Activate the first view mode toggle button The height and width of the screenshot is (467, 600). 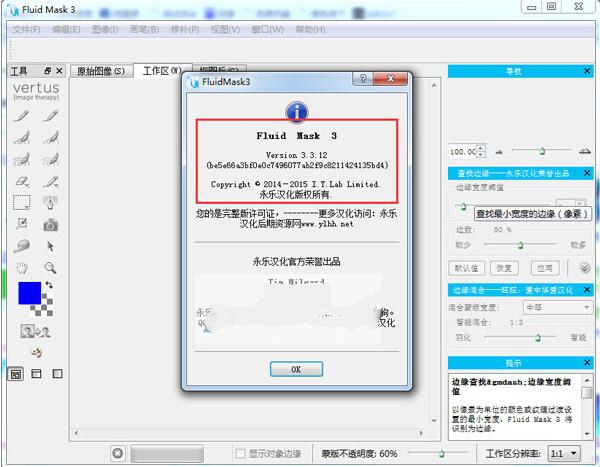[16, 374]
